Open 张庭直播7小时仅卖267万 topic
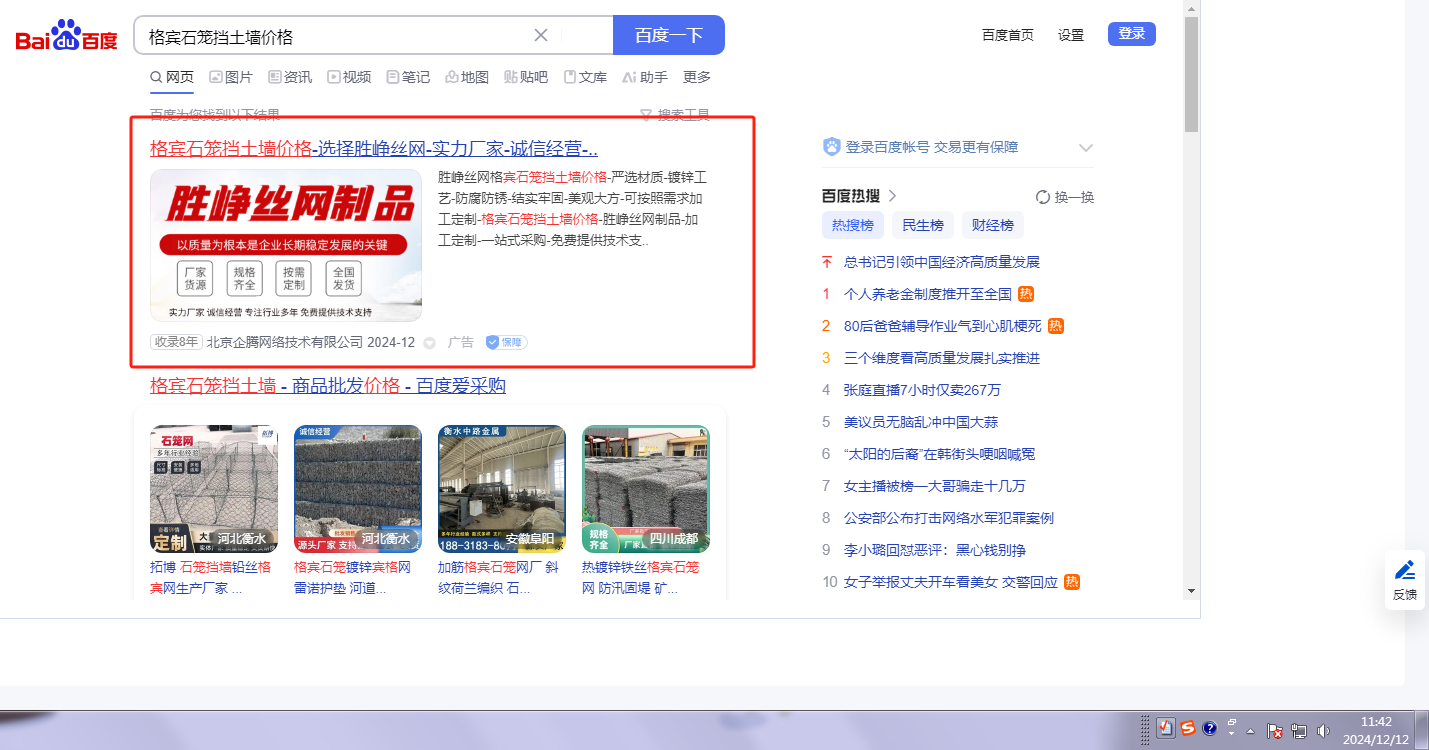This screenshot has width=1429, height=750. pyautogui.click(x=923, y=390)
